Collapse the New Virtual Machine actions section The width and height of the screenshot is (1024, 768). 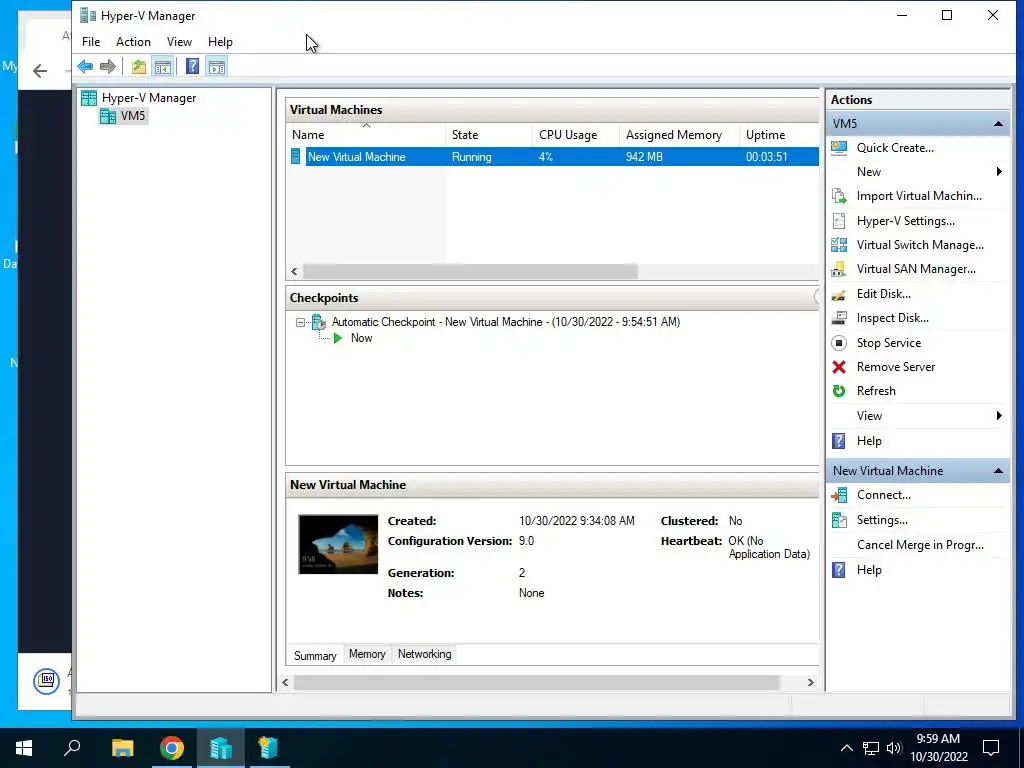[x=998, y=471]
